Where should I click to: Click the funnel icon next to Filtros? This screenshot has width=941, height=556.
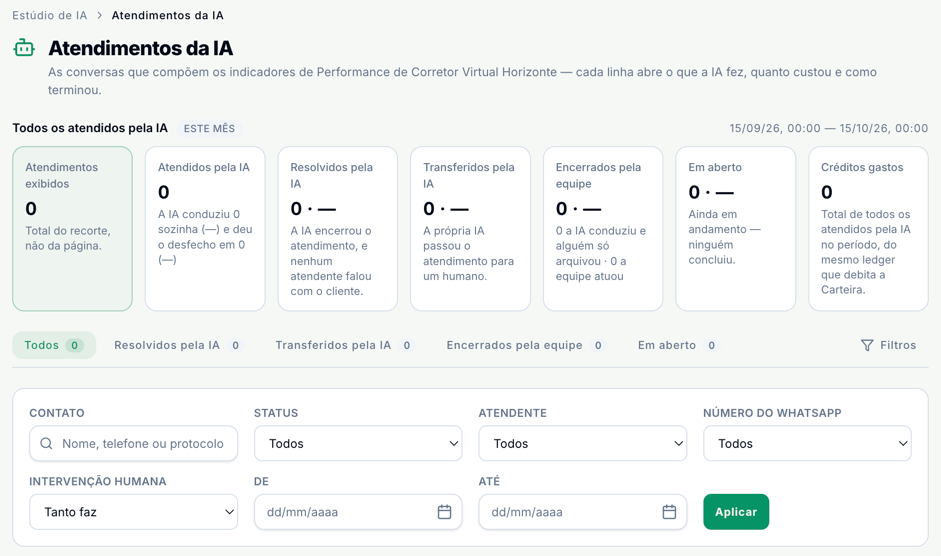coord(867,345)
